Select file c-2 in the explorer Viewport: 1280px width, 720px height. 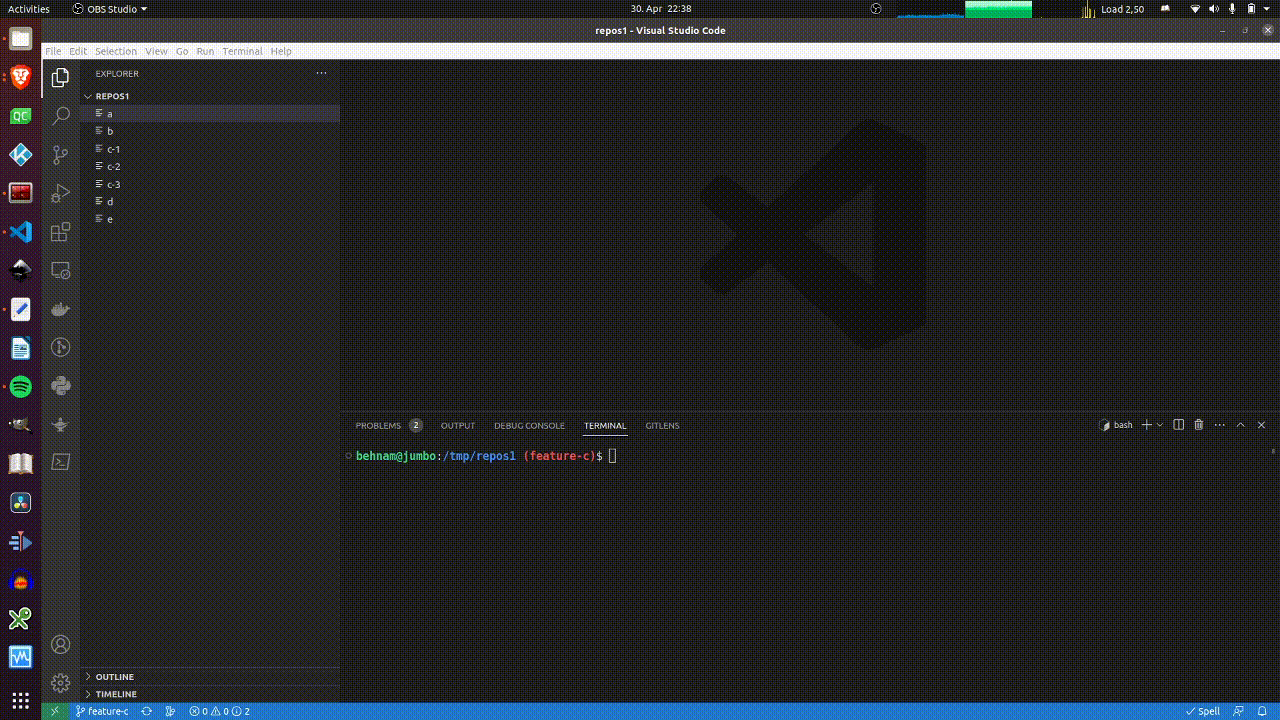point(114,167)
